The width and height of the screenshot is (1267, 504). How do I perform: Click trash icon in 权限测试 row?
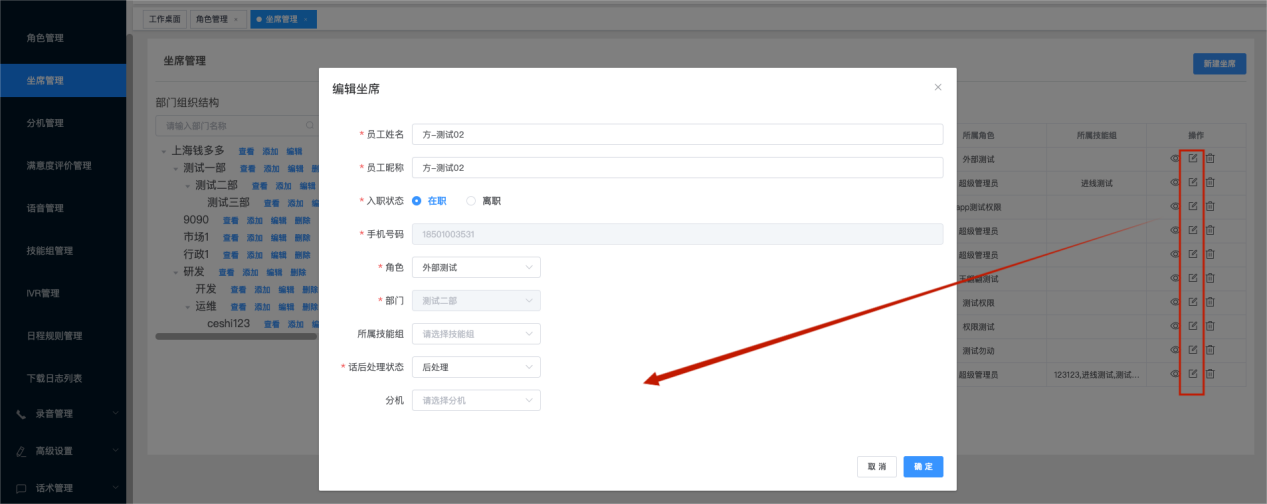[x=1209, y=326]
